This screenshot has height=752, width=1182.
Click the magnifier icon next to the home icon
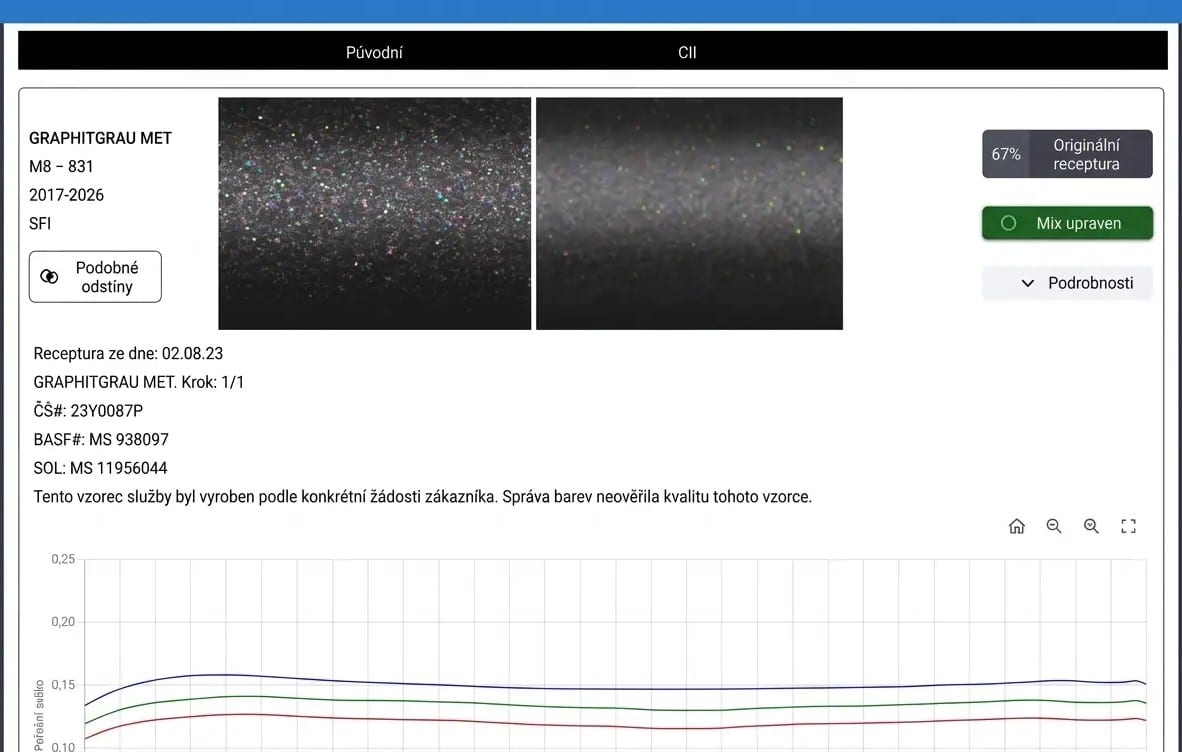[x=1054, y=526]
